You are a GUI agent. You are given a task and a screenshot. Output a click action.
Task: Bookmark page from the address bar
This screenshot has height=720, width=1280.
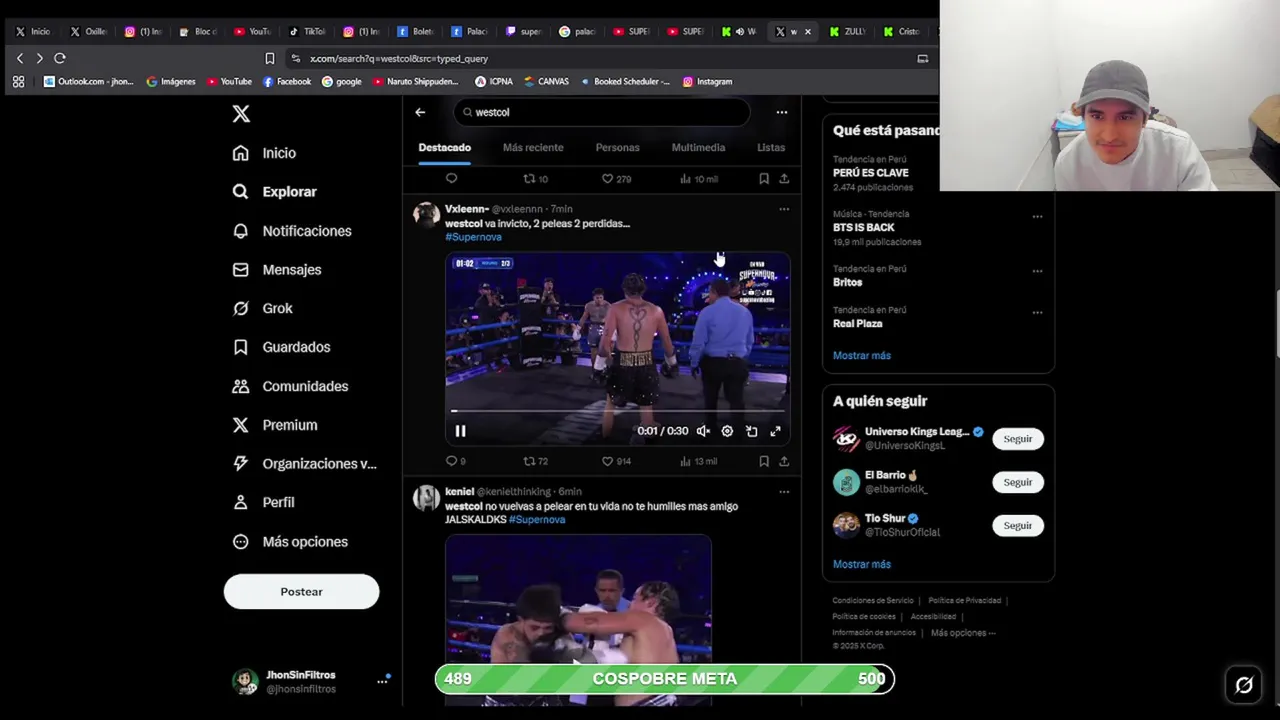(x=269, y=58)
